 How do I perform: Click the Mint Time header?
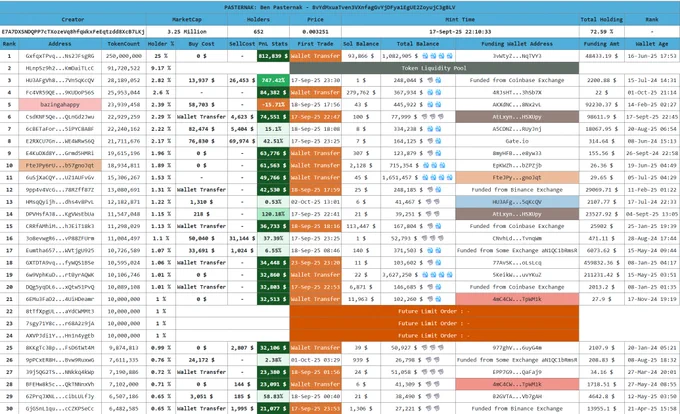click(460, 20)
